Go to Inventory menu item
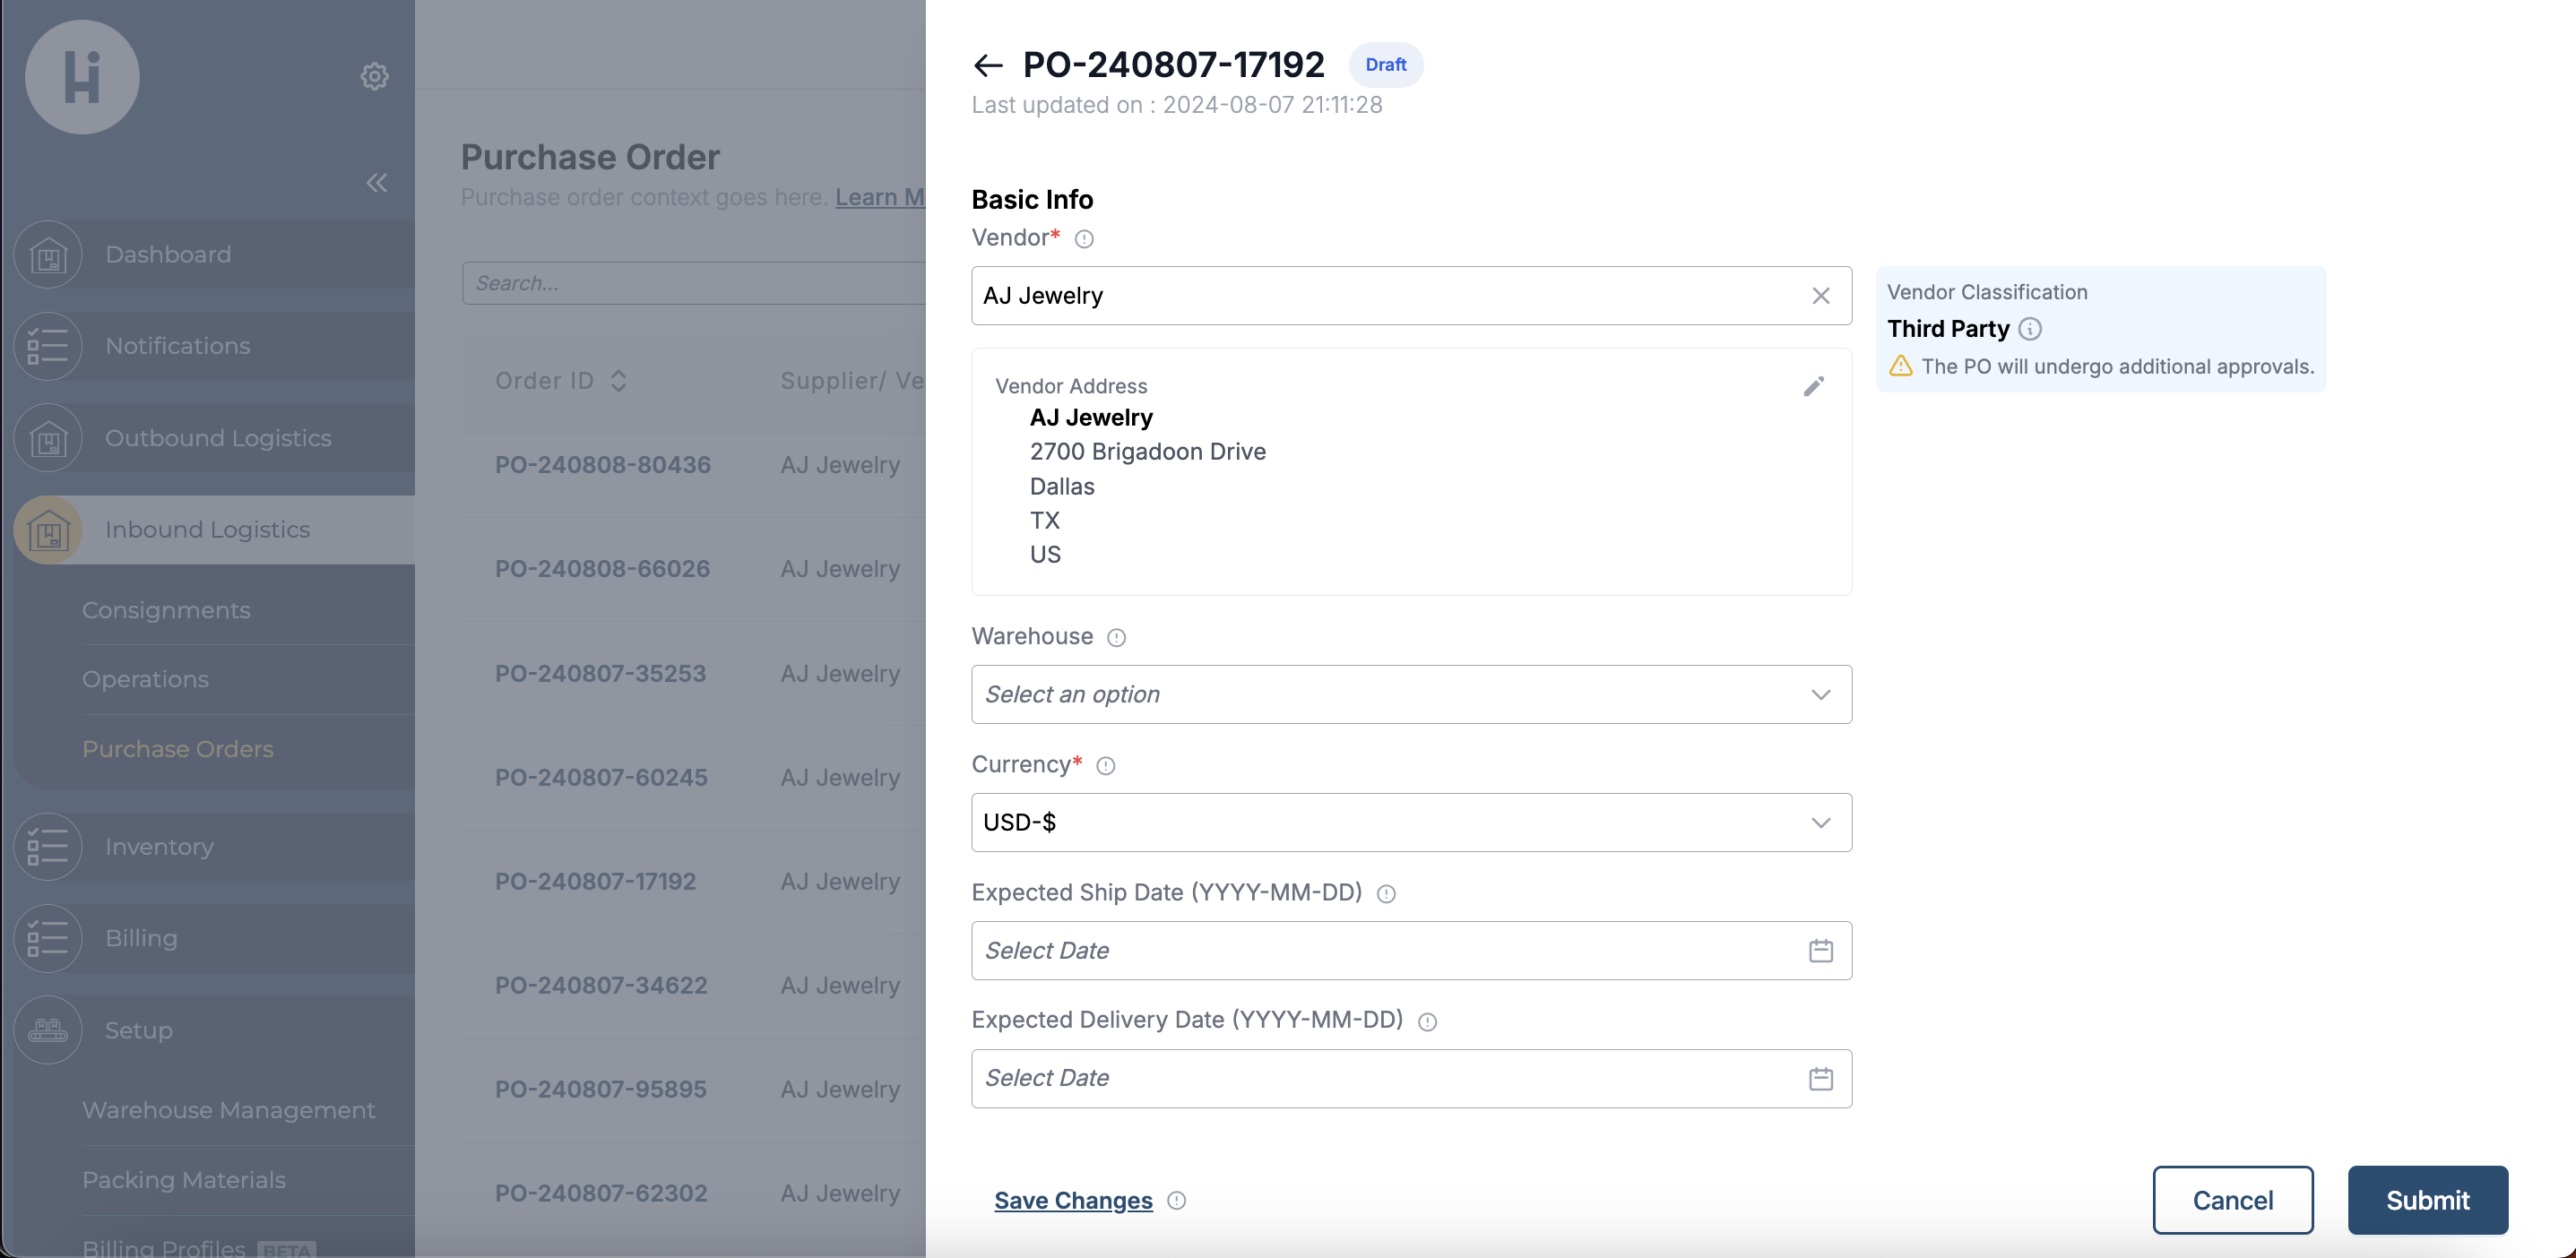2576x1258 pixels. point(159,847)
